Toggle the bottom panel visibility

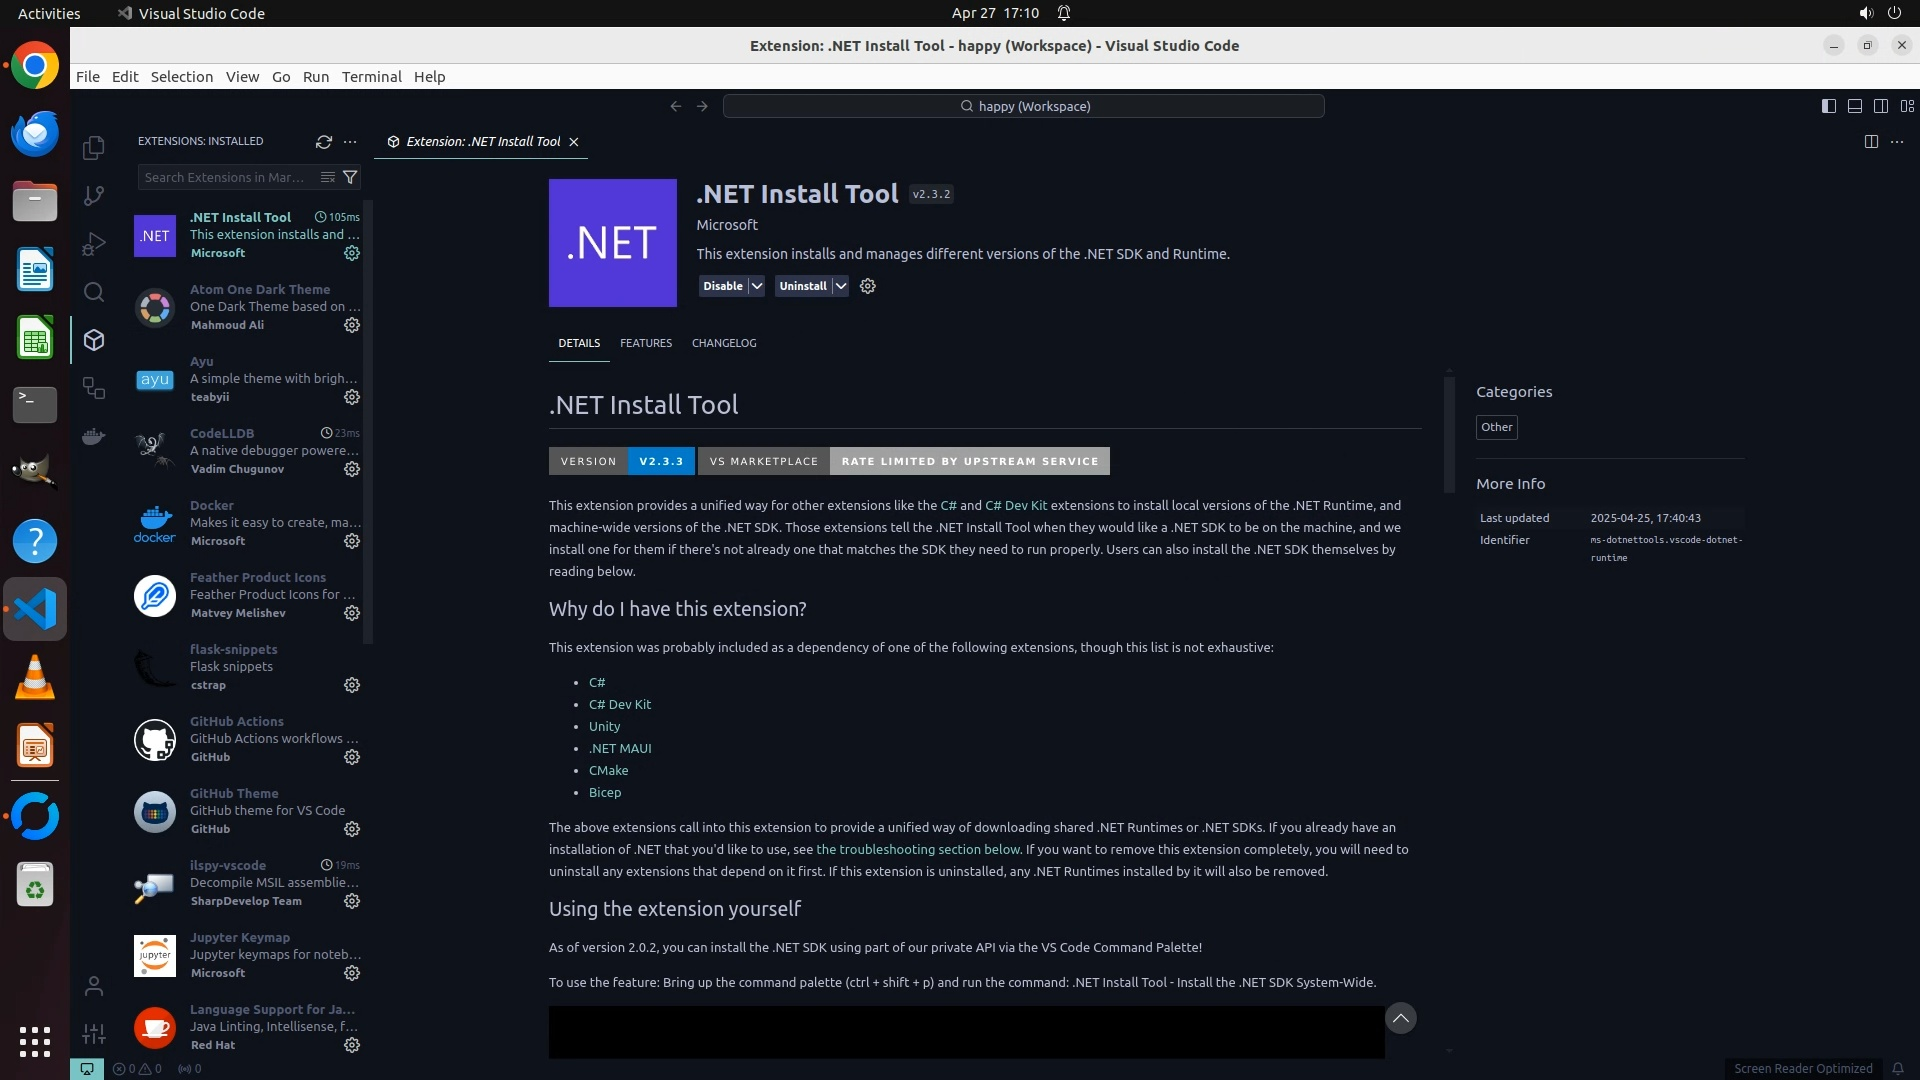click(x=1855, y=106)
